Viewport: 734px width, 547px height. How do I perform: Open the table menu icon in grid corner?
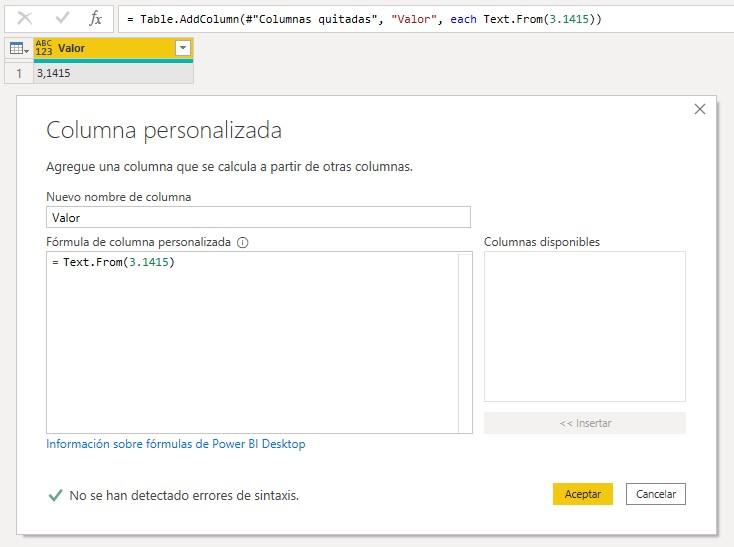coord(19,48)
